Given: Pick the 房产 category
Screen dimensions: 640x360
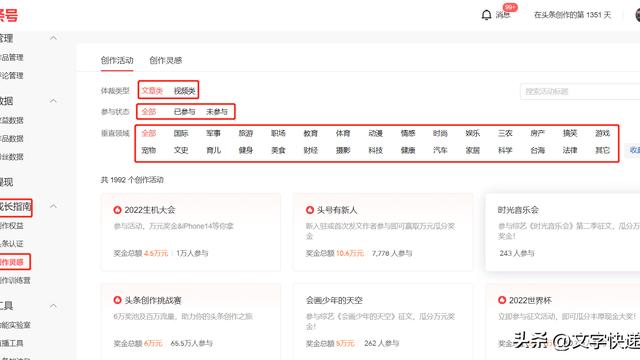Looking at the screenshot, I should pyautogui.click(x=538, y=133).
